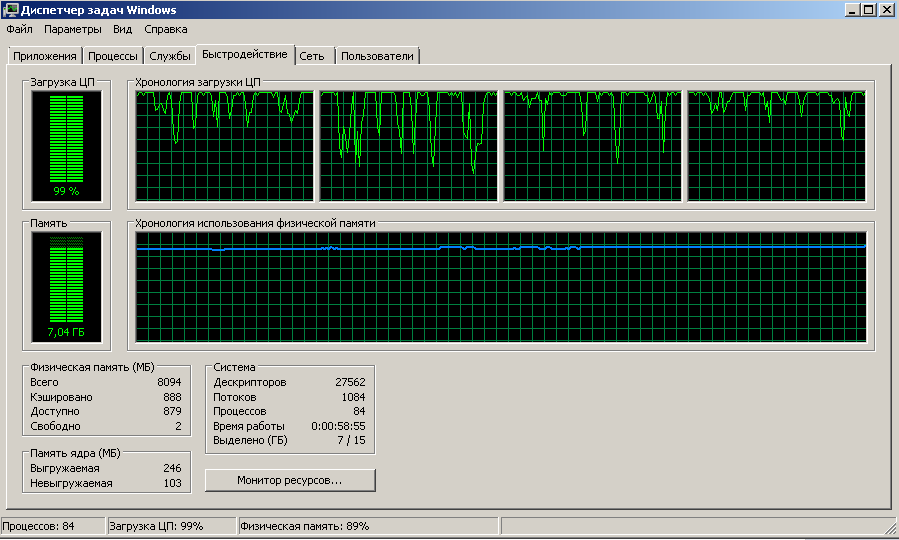Click the Процессов value 84 in Система
Screen dimensions: 899x540
359,412
